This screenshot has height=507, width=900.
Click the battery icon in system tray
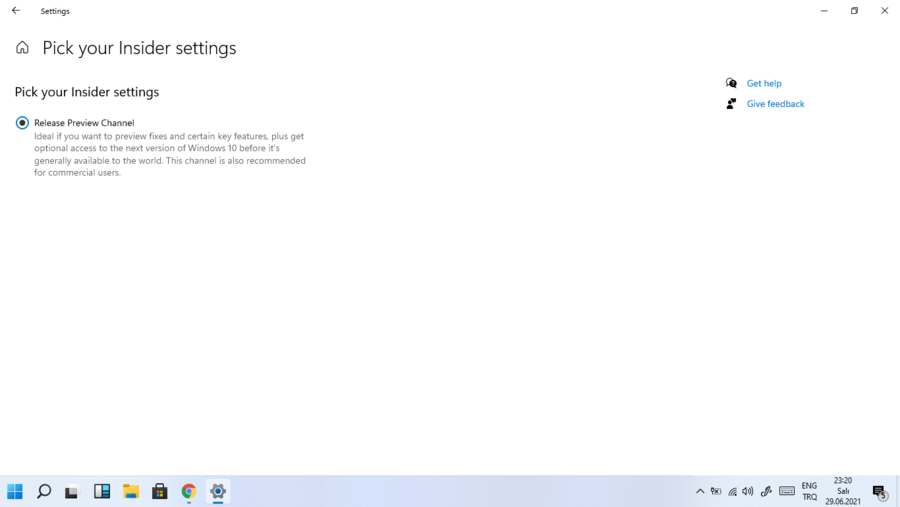tap(716, 491)
